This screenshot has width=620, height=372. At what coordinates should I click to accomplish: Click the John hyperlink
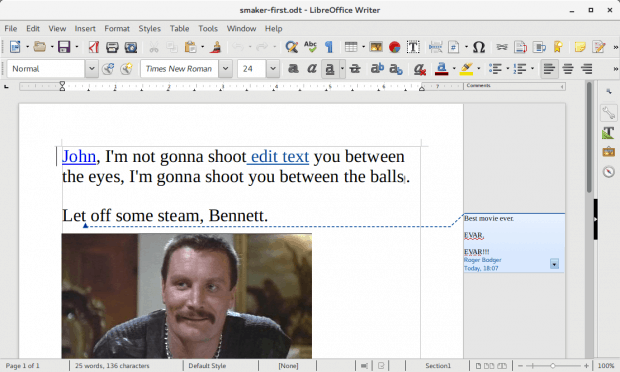pyautogui.click(x=79, y=157)
